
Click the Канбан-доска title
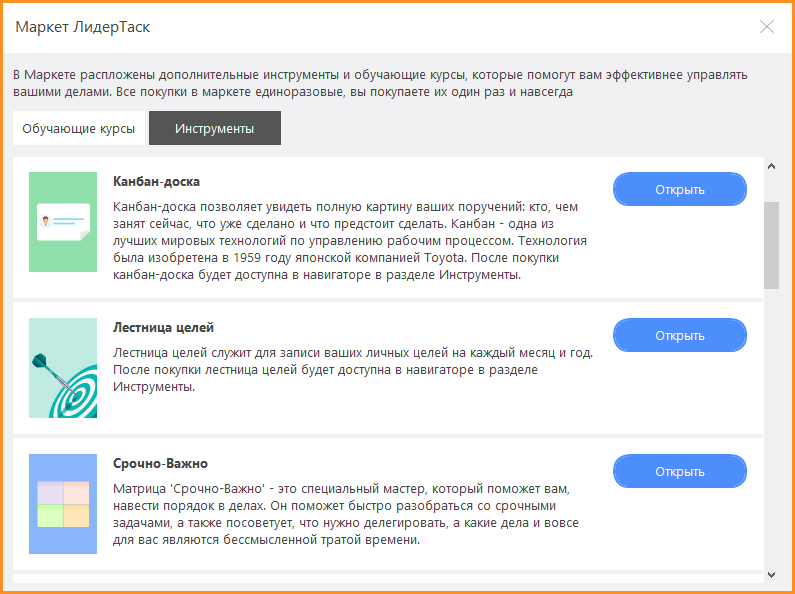156,181
